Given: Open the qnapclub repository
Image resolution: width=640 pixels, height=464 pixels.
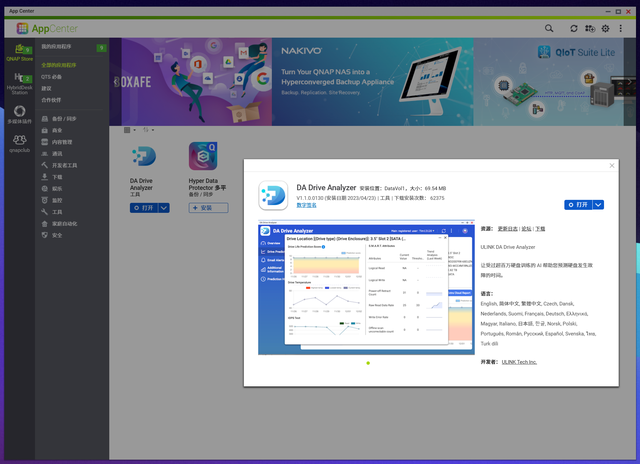Looking at the screenshot, I should click(x=20, y=144).
